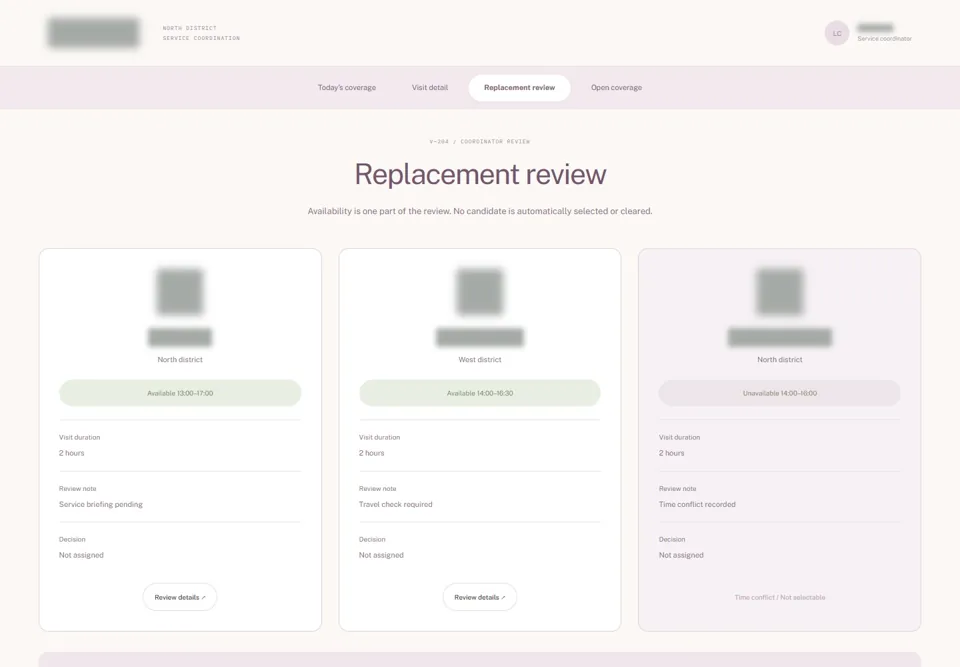This screenshot has height=667, width=960.
Task: Click the candidate photo on the Available 13:00–17:00 card
Action: [180, 292]
